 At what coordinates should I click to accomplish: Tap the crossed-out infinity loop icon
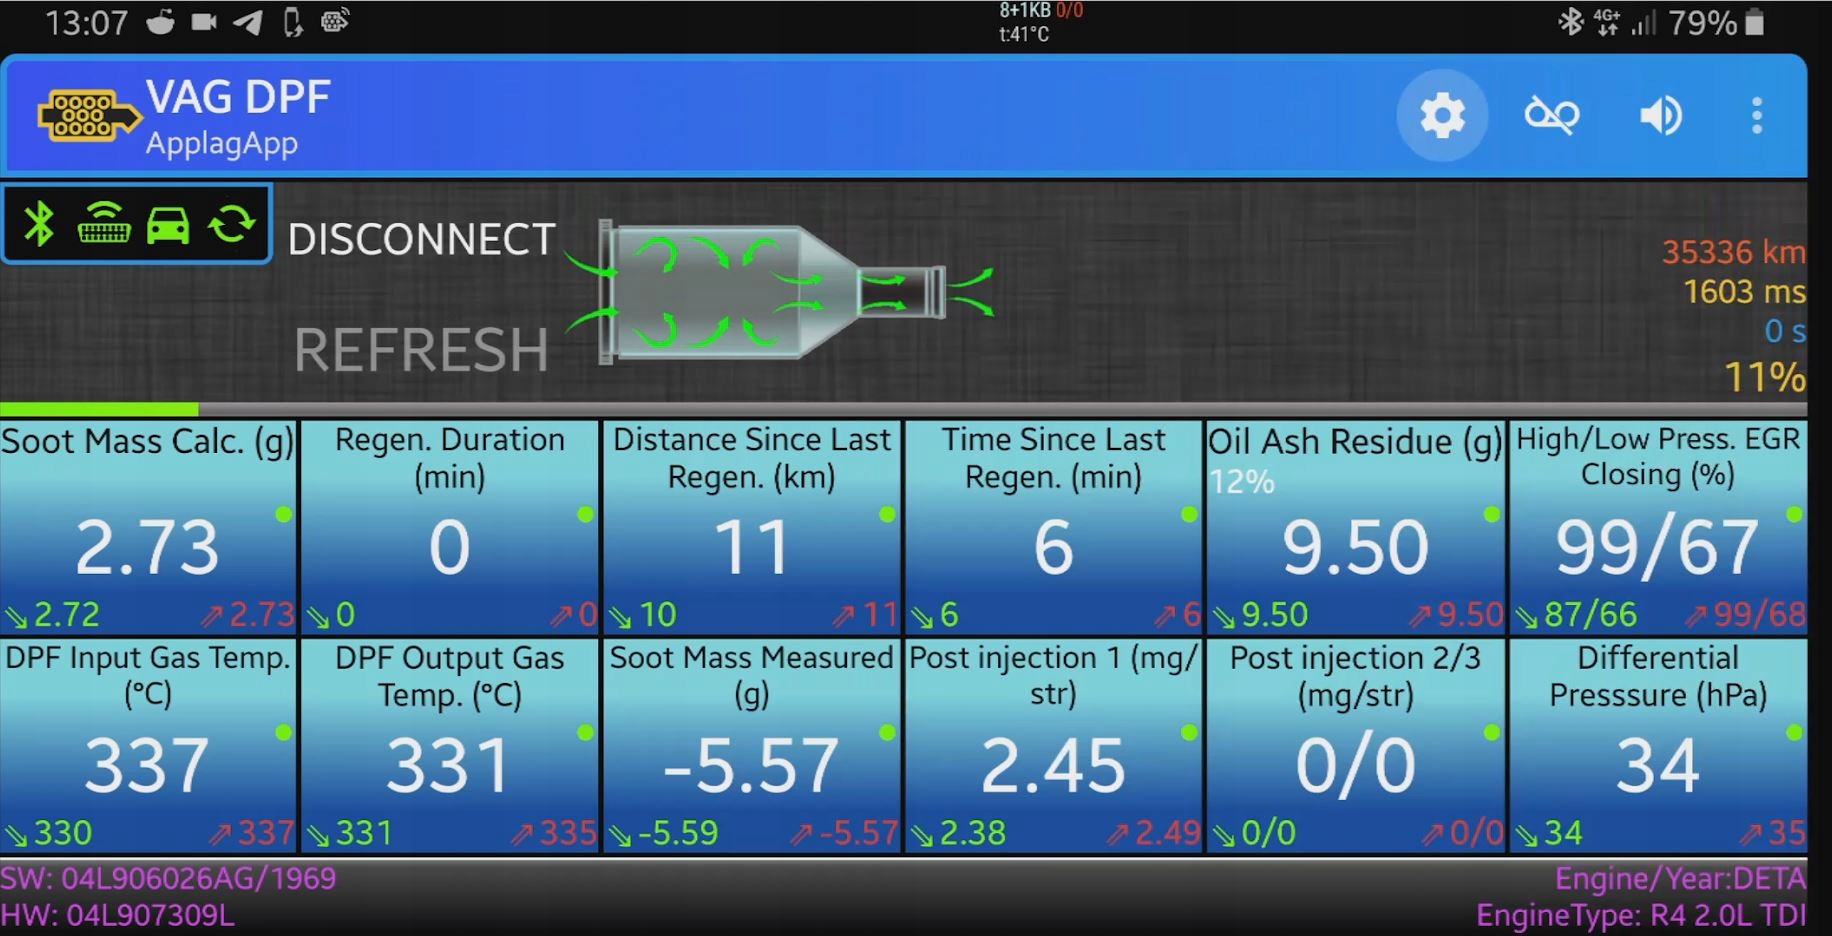click(x=1551, y=116)
